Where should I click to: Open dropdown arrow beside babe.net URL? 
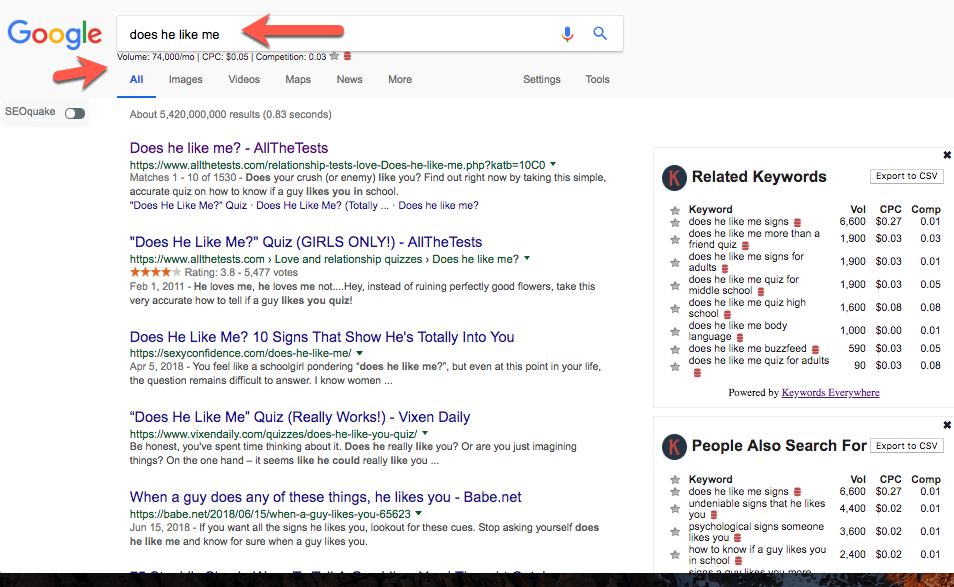tap(419, 513)
